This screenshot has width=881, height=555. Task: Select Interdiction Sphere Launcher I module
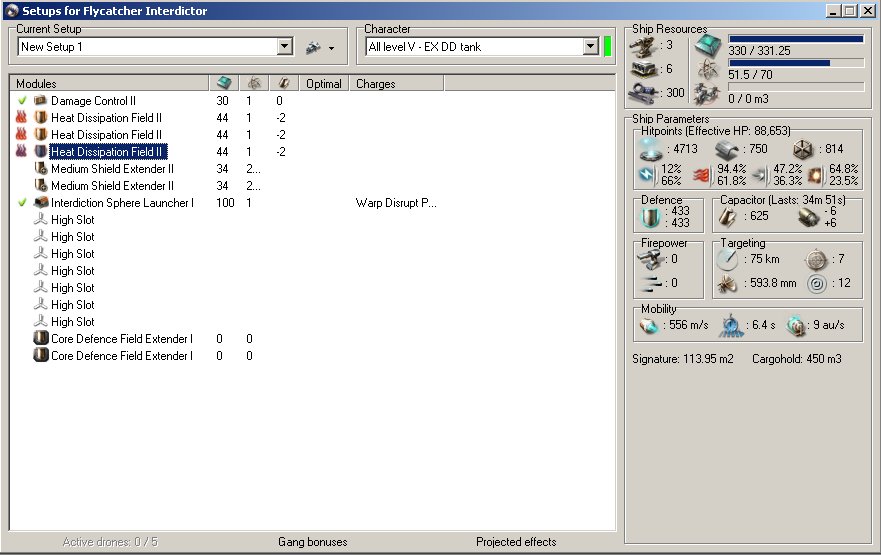click(122, 202)
